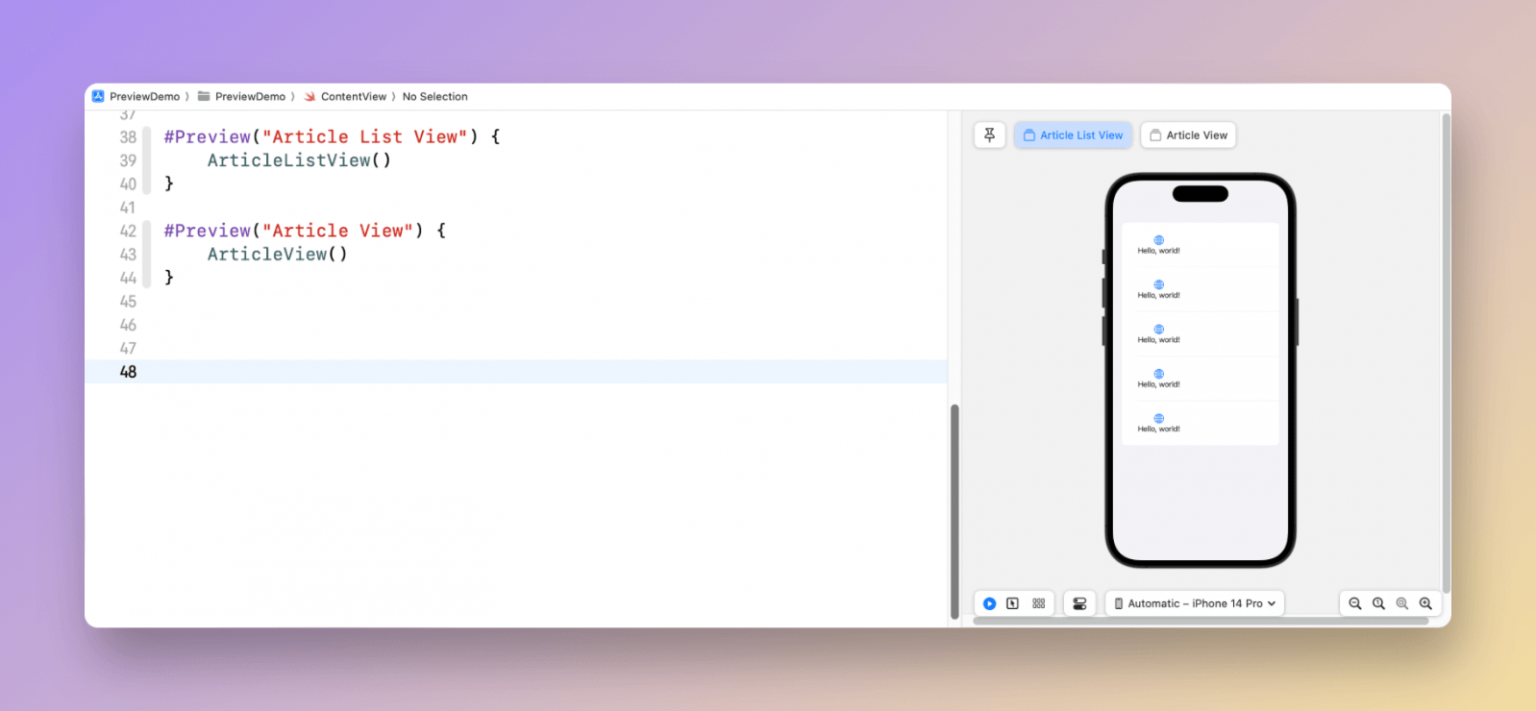Viewport: 1536px width, 711px height.
Task: Click the ContentView file icon in the breadcrumb
Action: coord(311,96)
